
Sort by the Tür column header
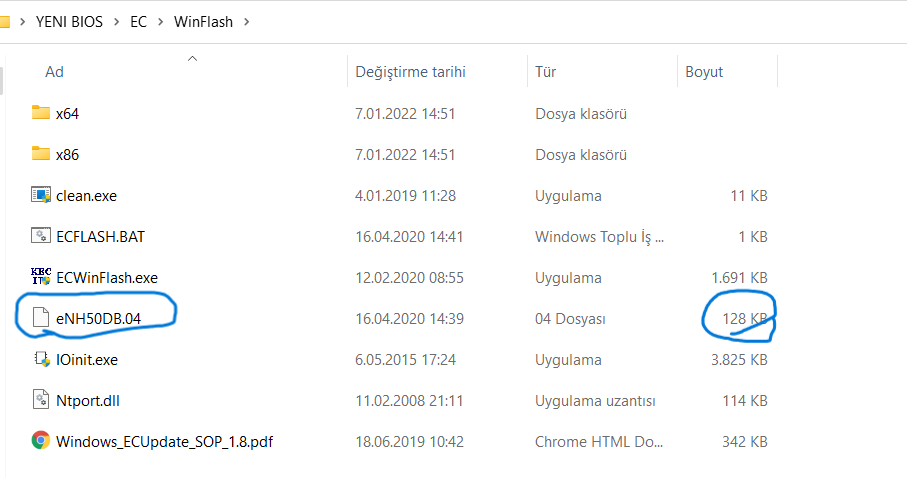point(545,72)
